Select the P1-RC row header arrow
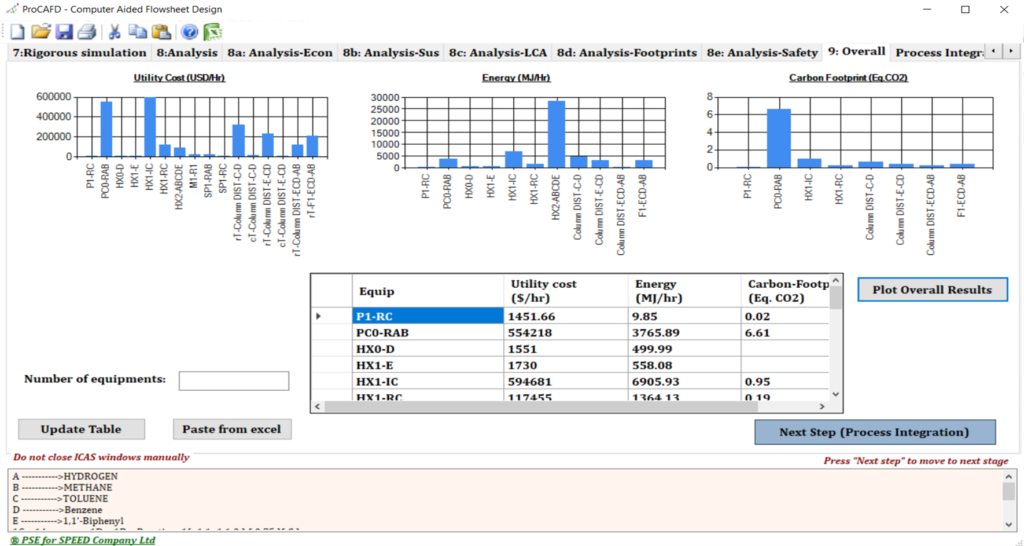 pos(332,316)
